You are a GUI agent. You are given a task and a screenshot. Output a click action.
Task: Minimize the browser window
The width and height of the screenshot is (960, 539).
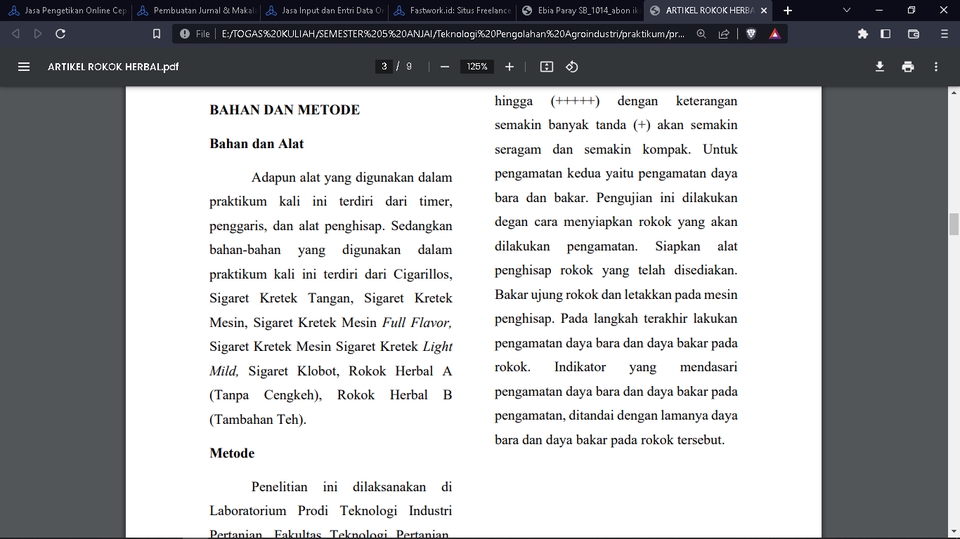coord(879,10)
